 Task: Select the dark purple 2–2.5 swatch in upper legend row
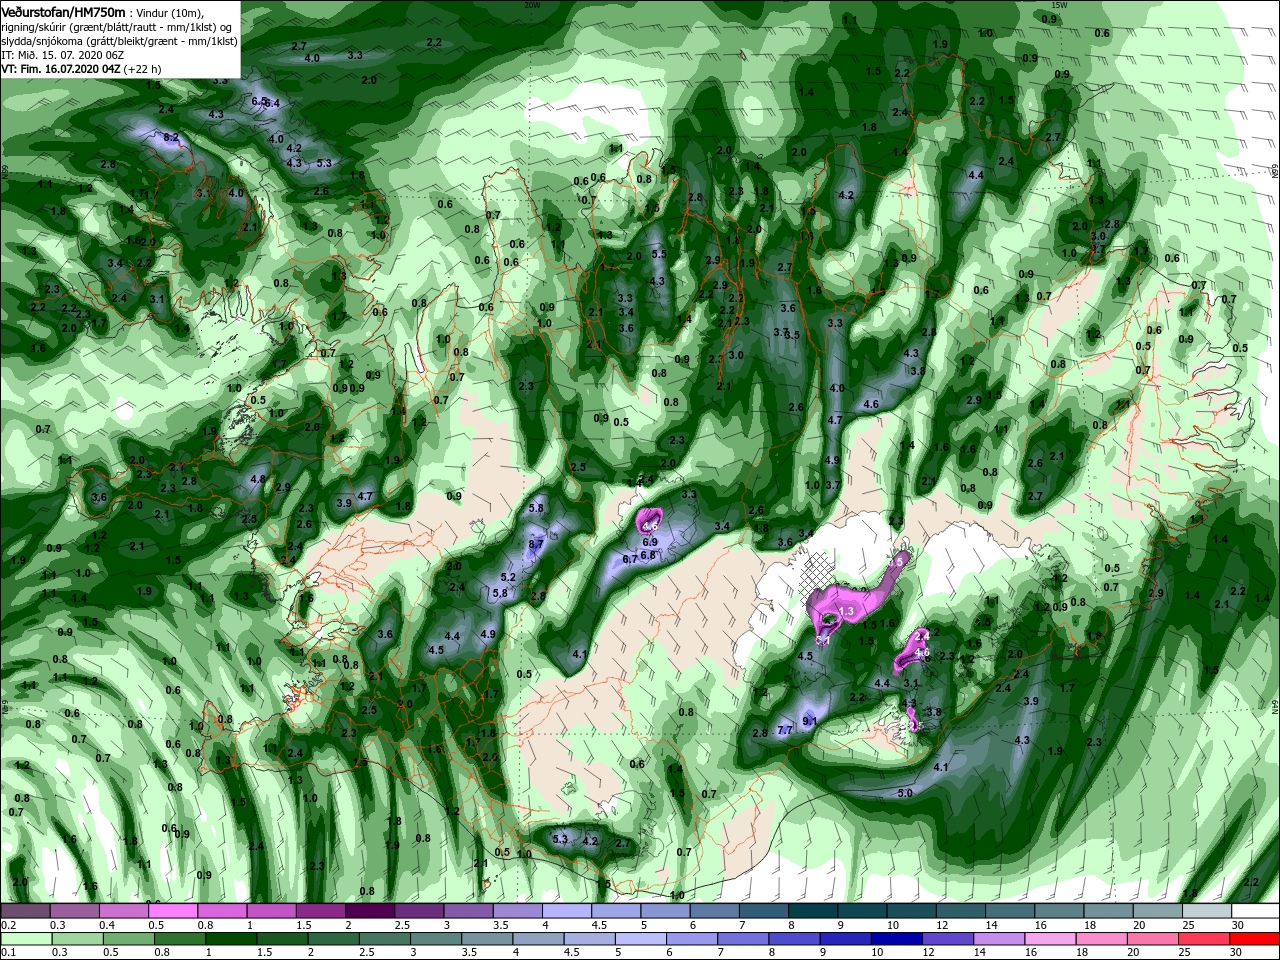pyautogui.click(x=369, y=911)
